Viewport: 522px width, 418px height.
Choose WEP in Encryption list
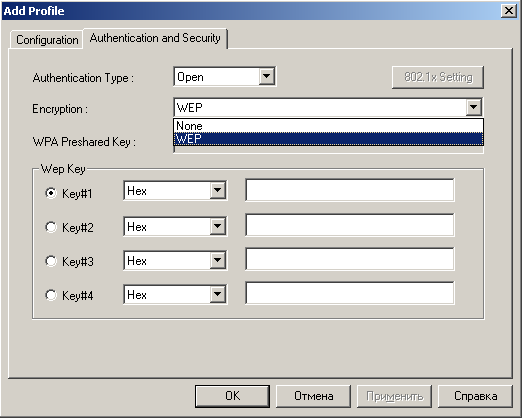pyautogui.click(x=328, y=139)
